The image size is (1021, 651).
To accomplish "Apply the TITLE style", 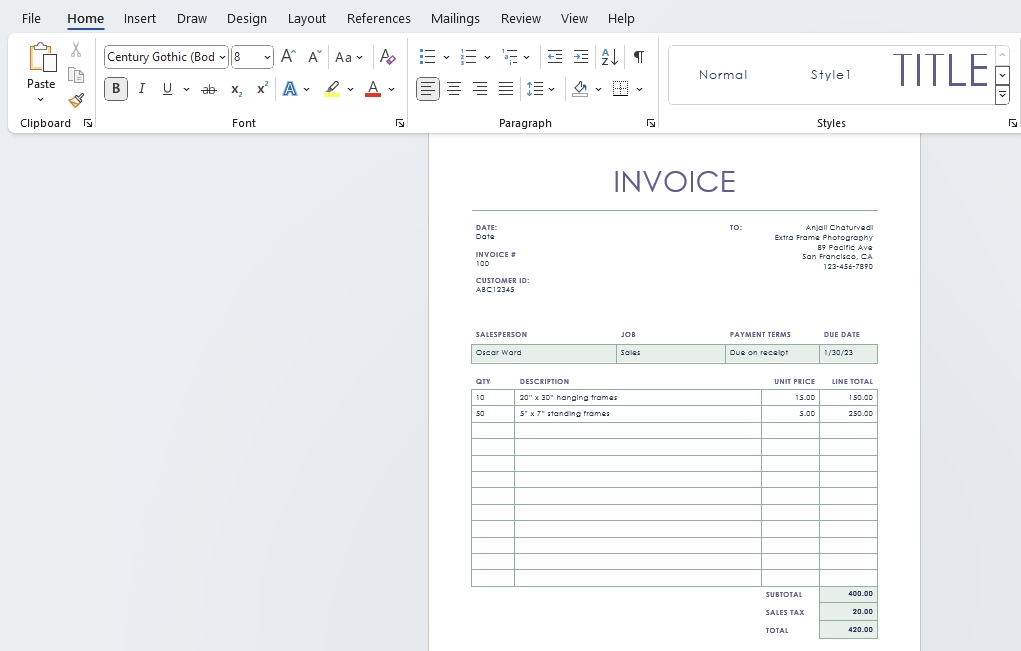I will click(x=940, y=71).
